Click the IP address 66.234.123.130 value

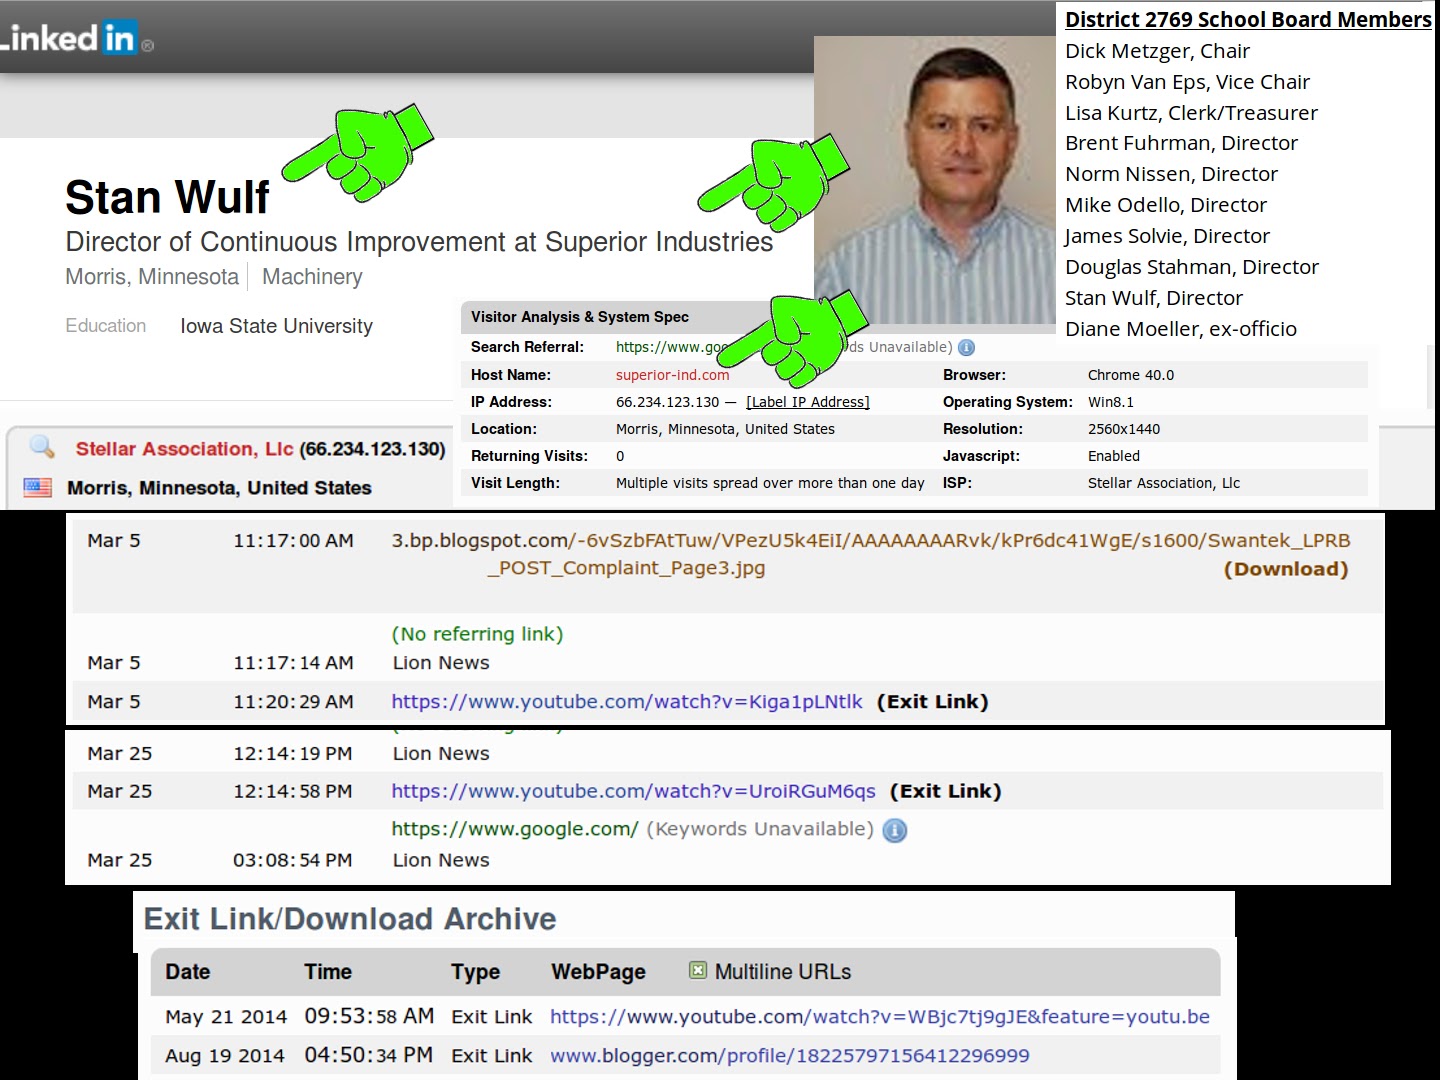(667, 402)
